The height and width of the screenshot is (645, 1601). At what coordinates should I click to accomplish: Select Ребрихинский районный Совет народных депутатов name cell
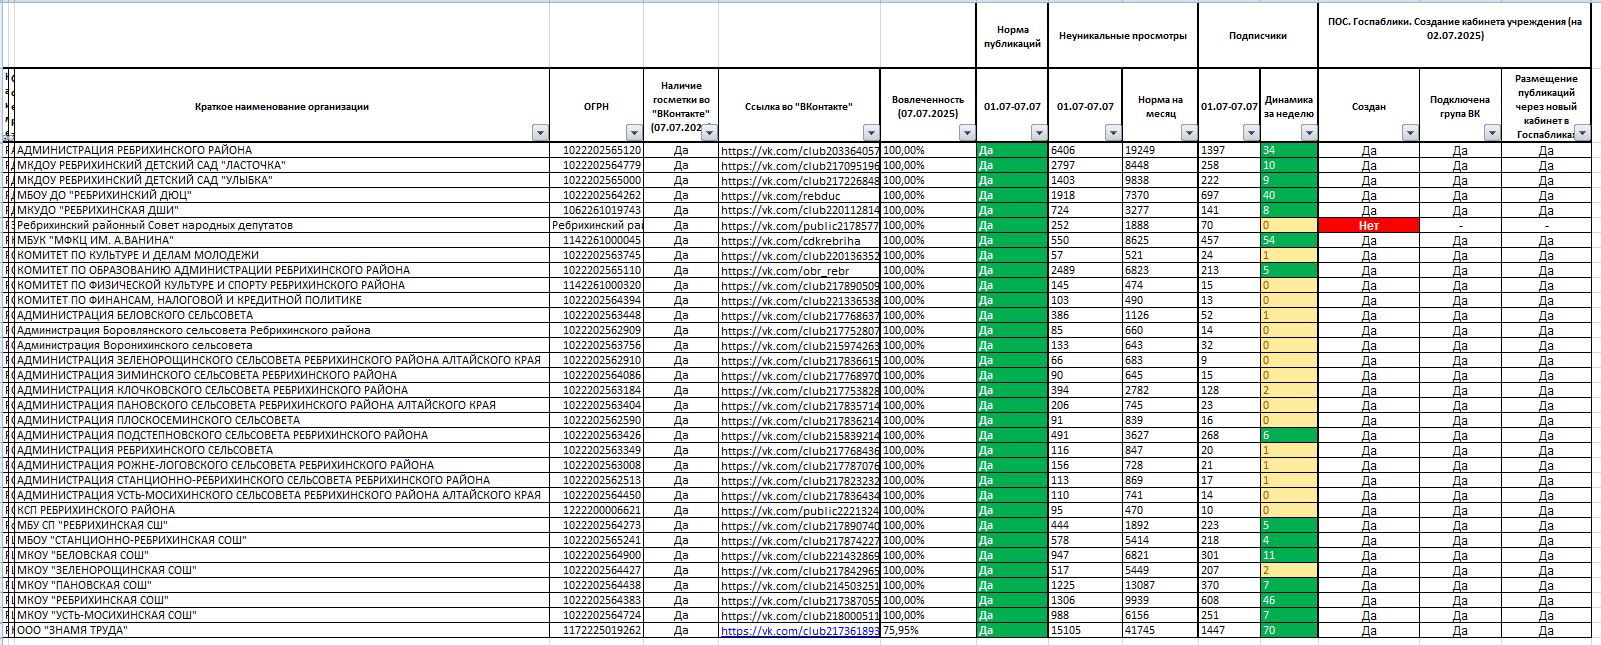pyautogui.click(x=282, y=226)
